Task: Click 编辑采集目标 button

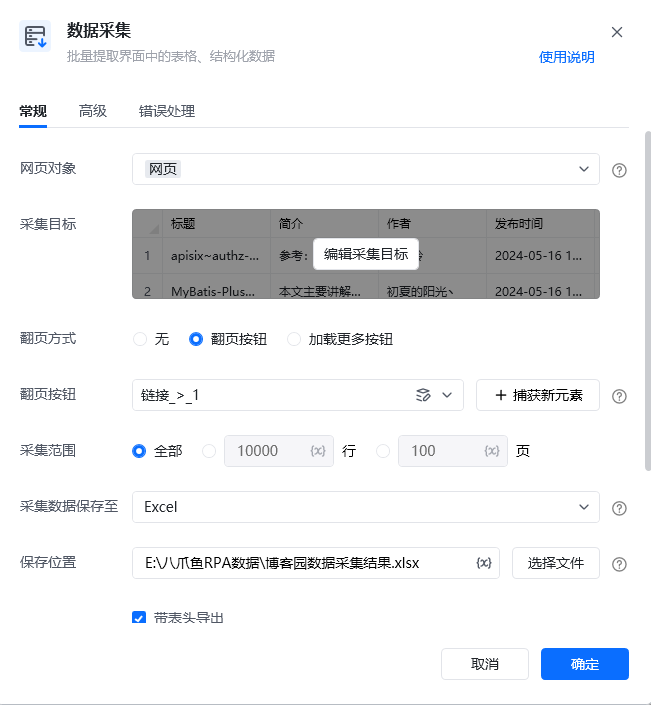Action: click(366, 254)
